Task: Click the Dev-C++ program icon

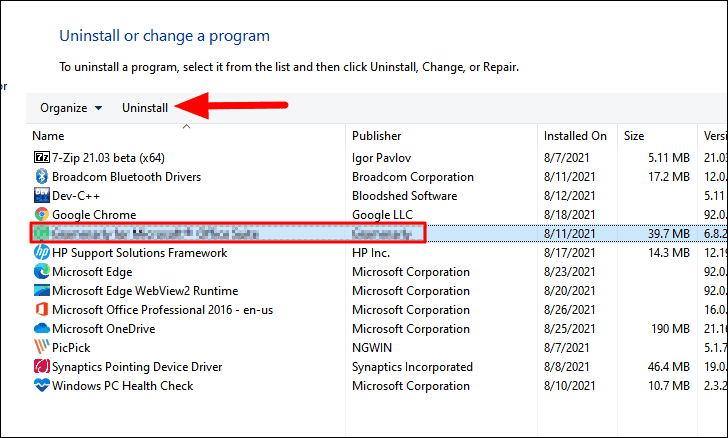Action: click(42, 196)
